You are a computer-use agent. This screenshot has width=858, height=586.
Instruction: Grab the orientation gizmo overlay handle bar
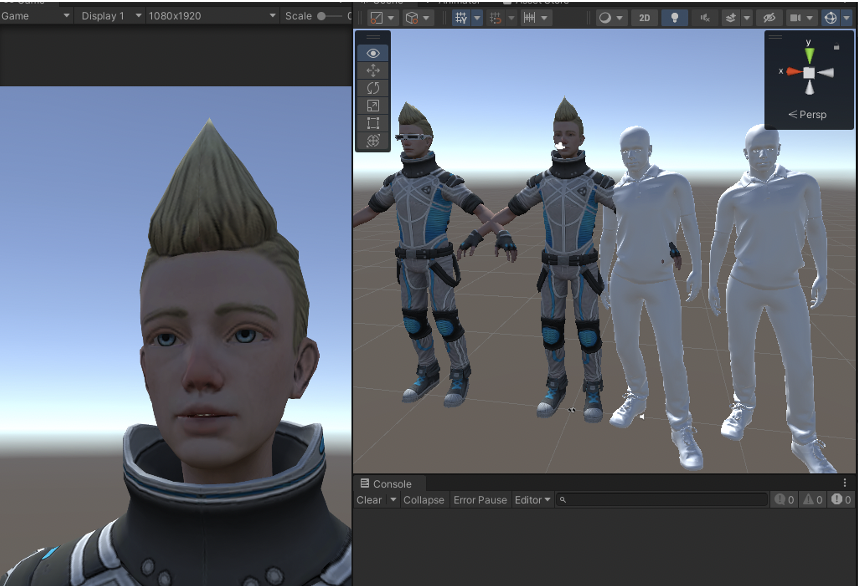coord(775,37)
